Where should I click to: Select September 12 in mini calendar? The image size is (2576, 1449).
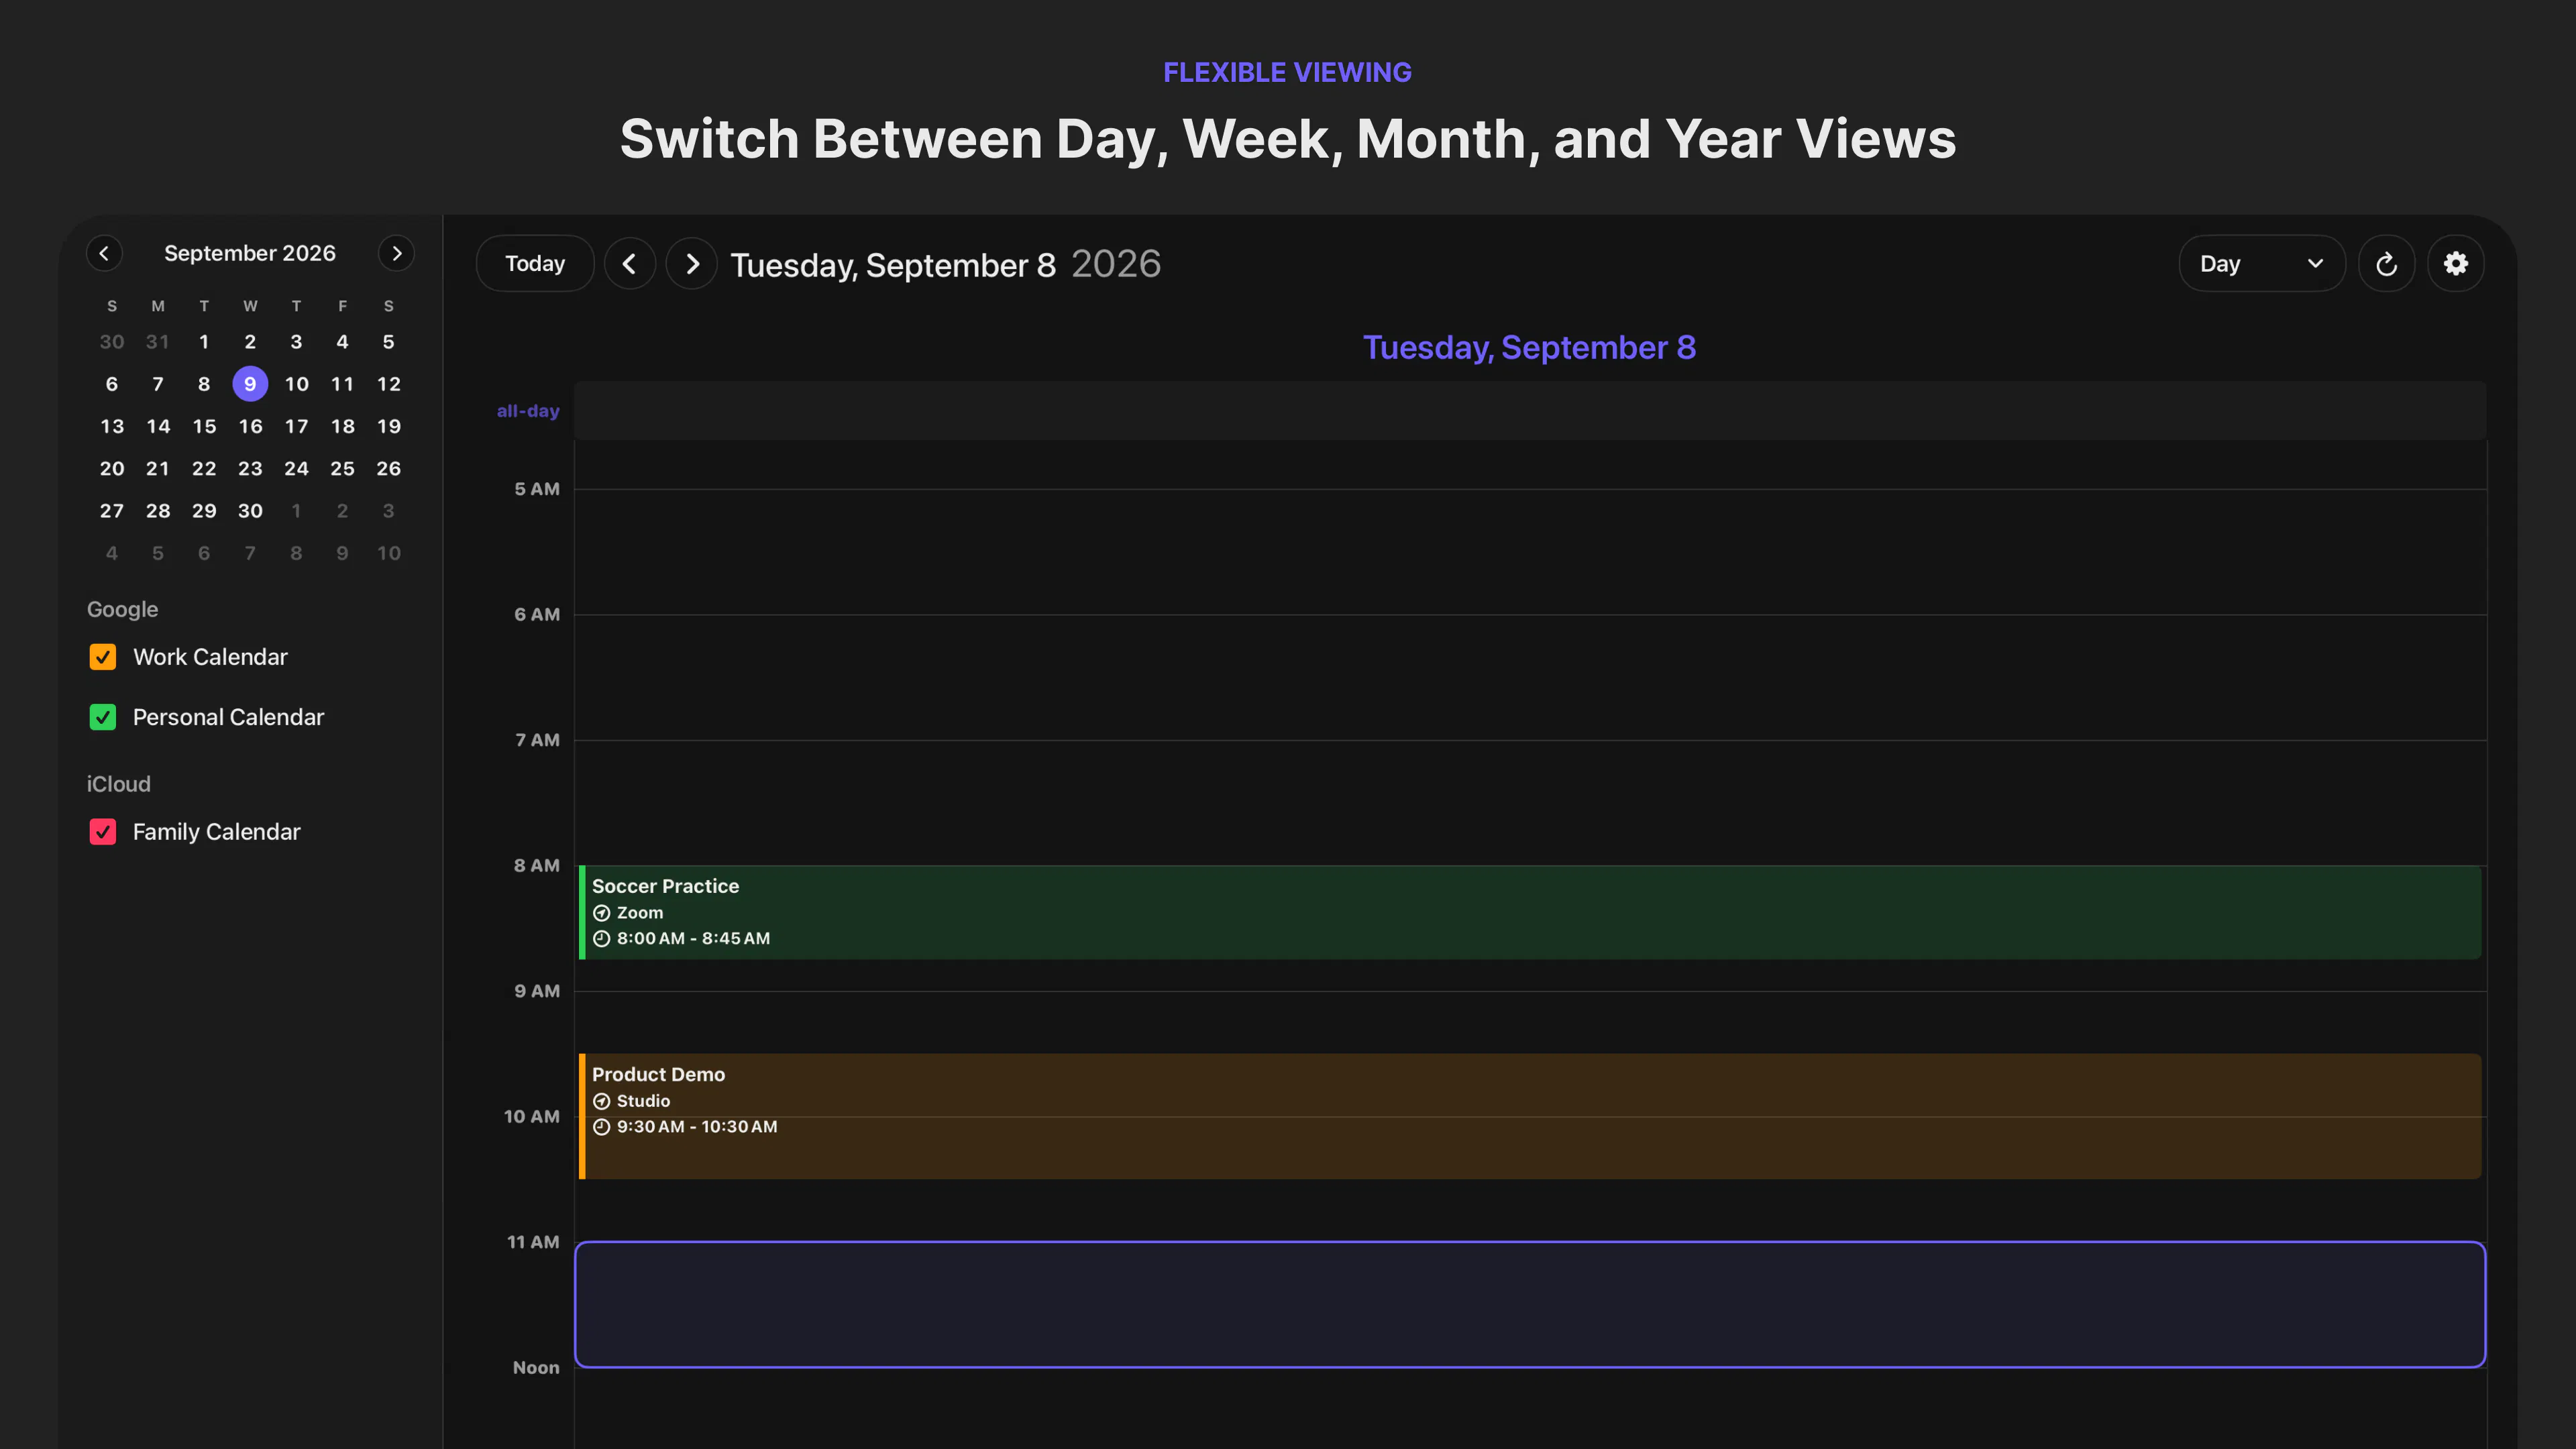click(389, 384)
